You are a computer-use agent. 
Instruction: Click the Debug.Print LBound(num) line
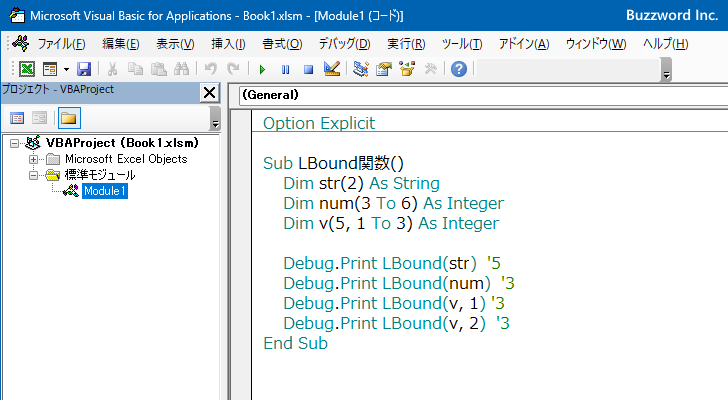(x=399, y=283)
